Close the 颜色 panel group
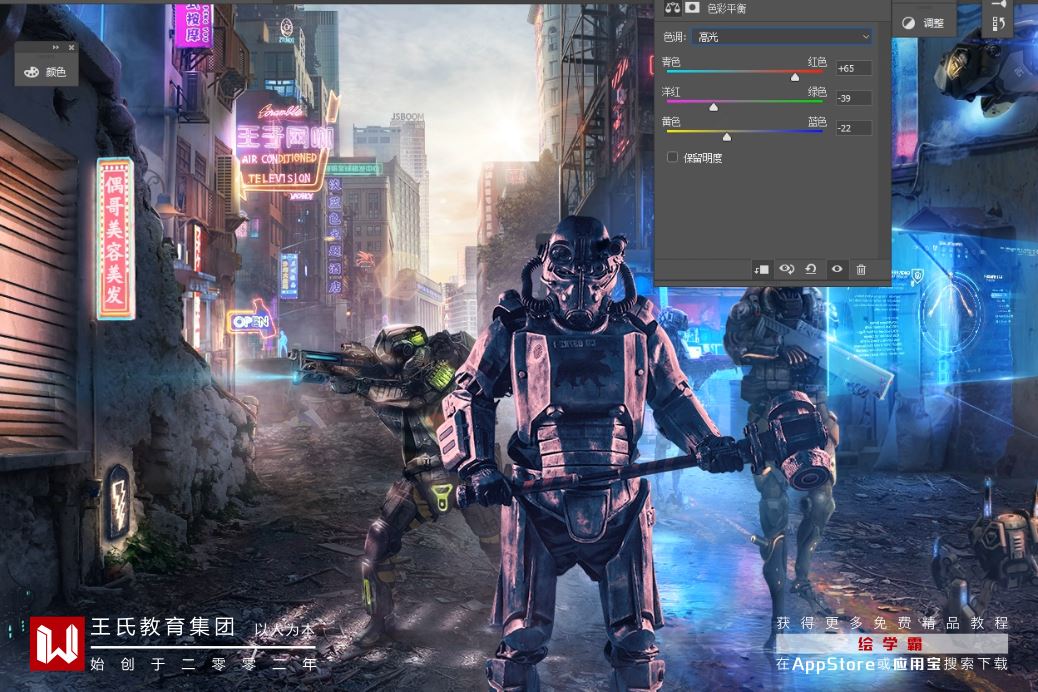This screenshot has width=1038, height=692. pos(71,48)
